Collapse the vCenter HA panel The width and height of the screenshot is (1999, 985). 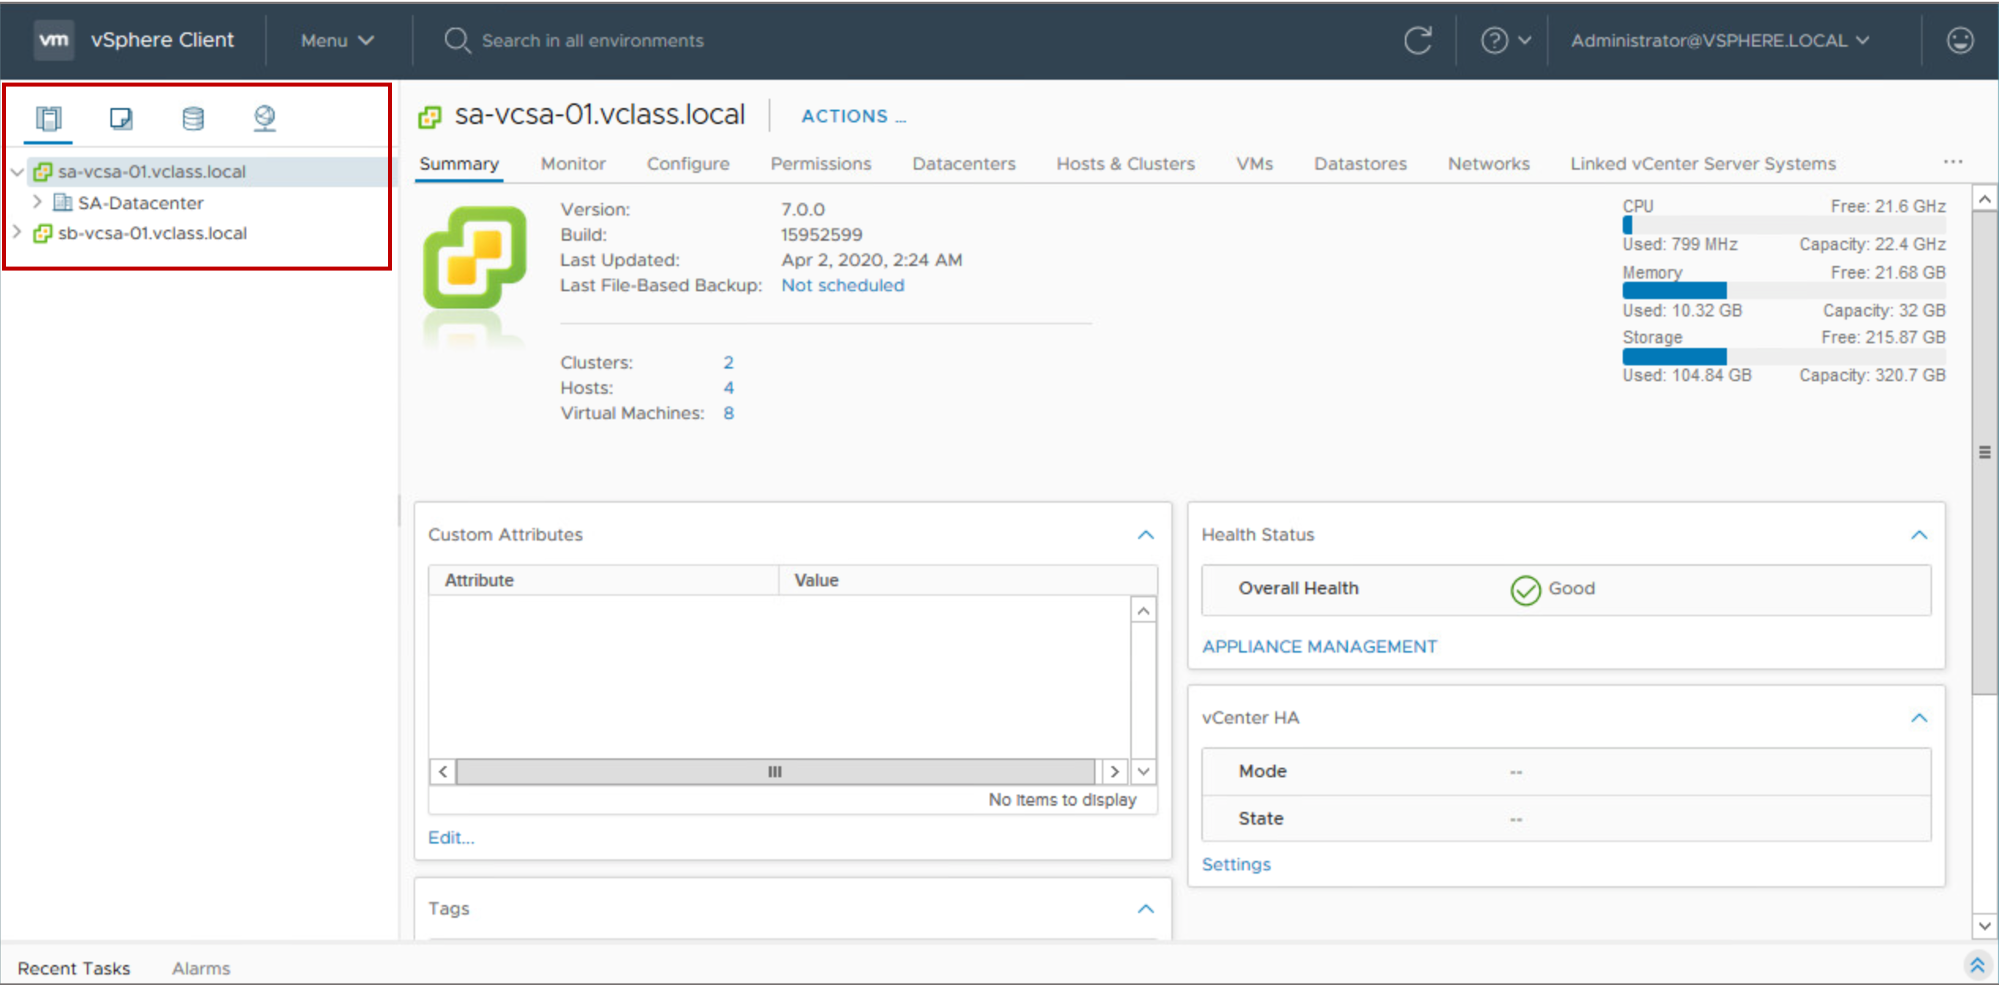[1919, 718]
